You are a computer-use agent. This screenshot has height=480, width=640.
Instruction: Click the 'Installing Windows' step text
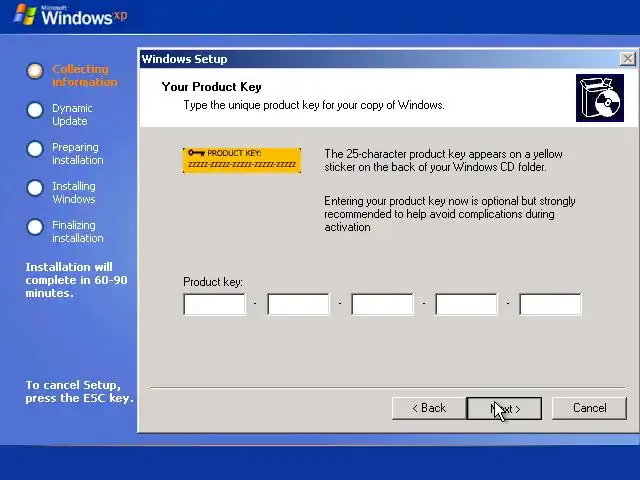[73, 193]
